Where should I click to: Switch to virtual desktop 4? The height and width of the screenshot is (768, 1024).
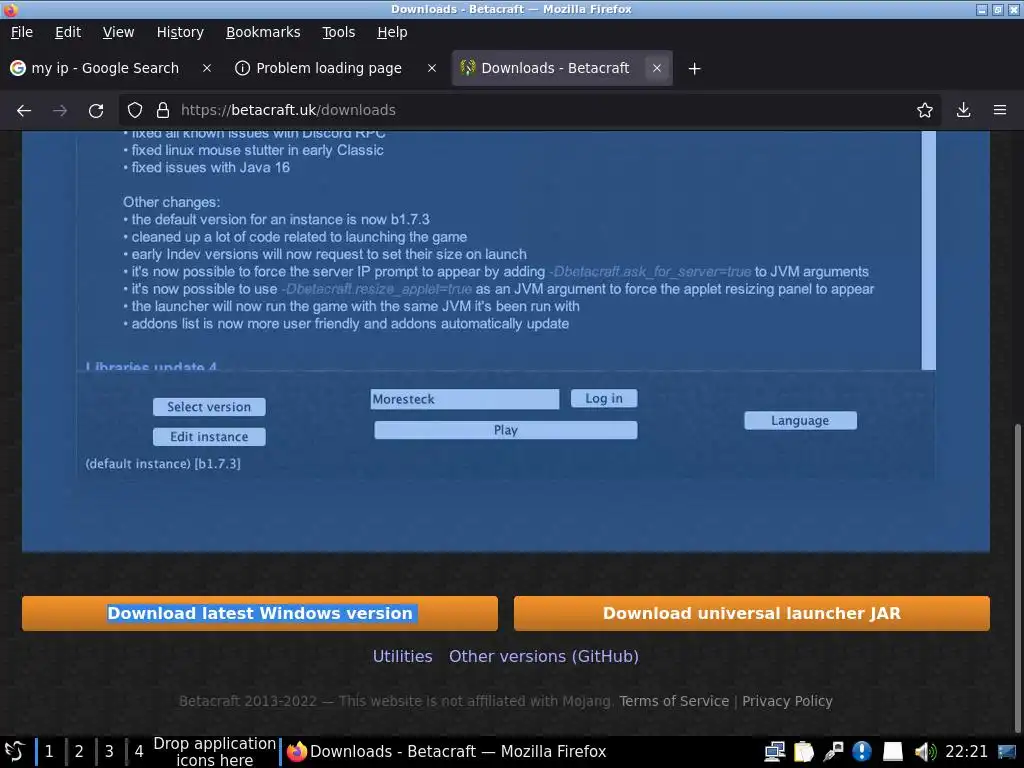(138, 752)
